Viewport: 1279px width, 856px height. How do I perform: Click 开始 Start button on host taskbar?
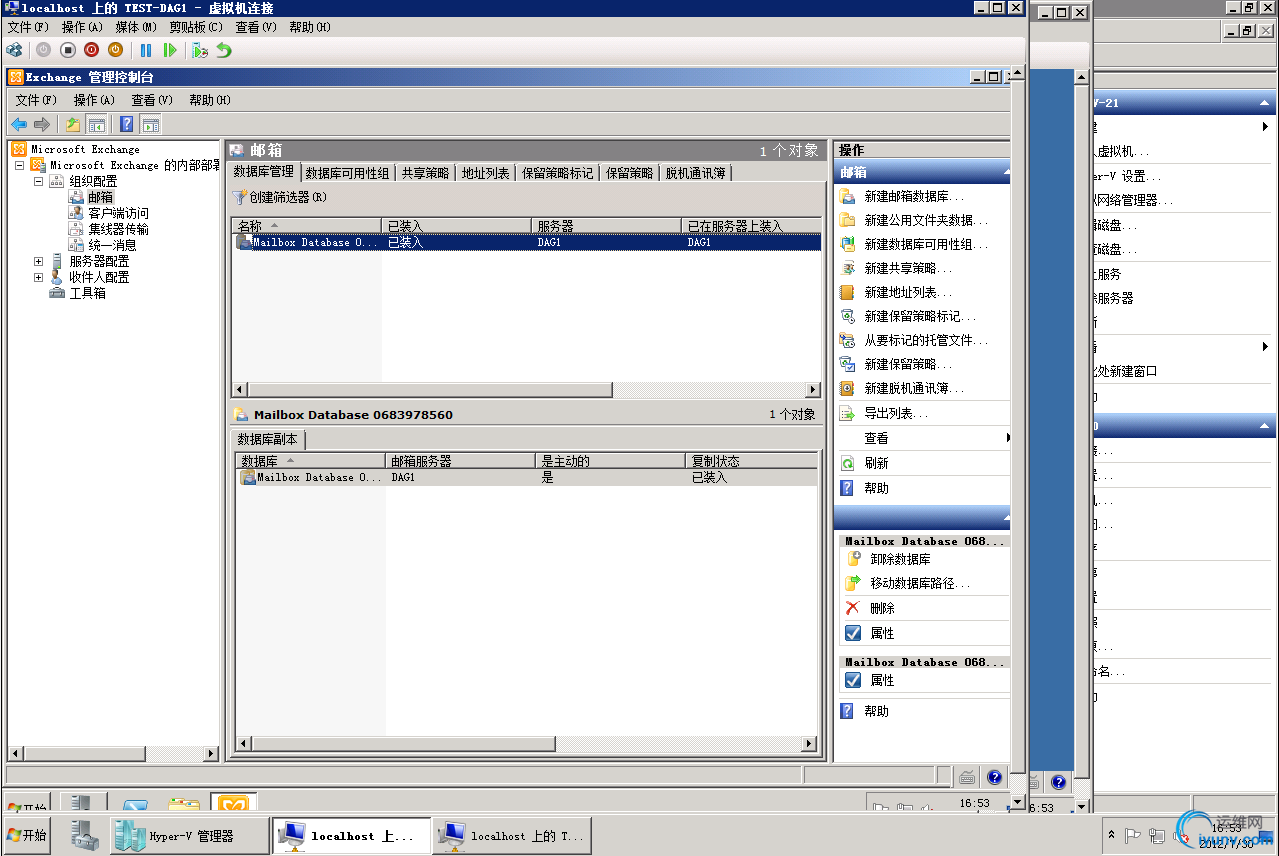point(27,835)
